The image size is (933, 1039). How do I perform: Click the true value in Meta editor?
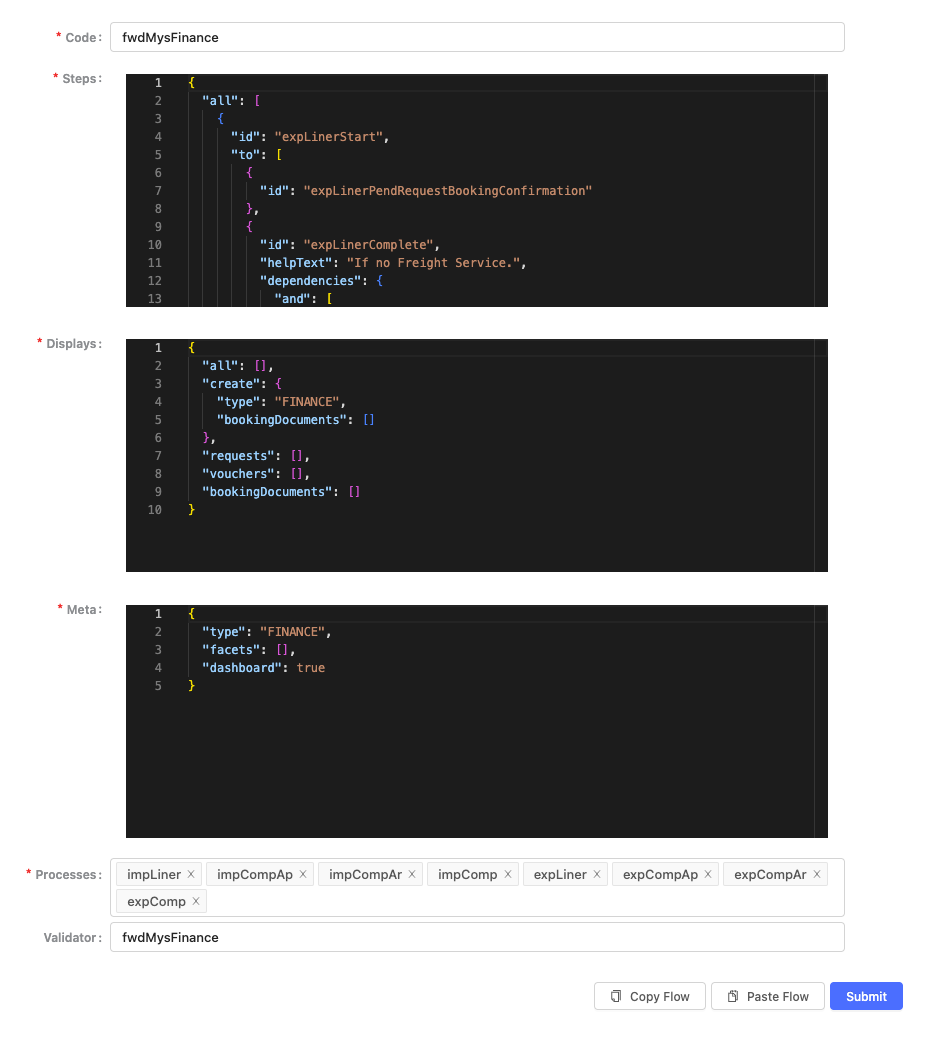tap(311, 667)
